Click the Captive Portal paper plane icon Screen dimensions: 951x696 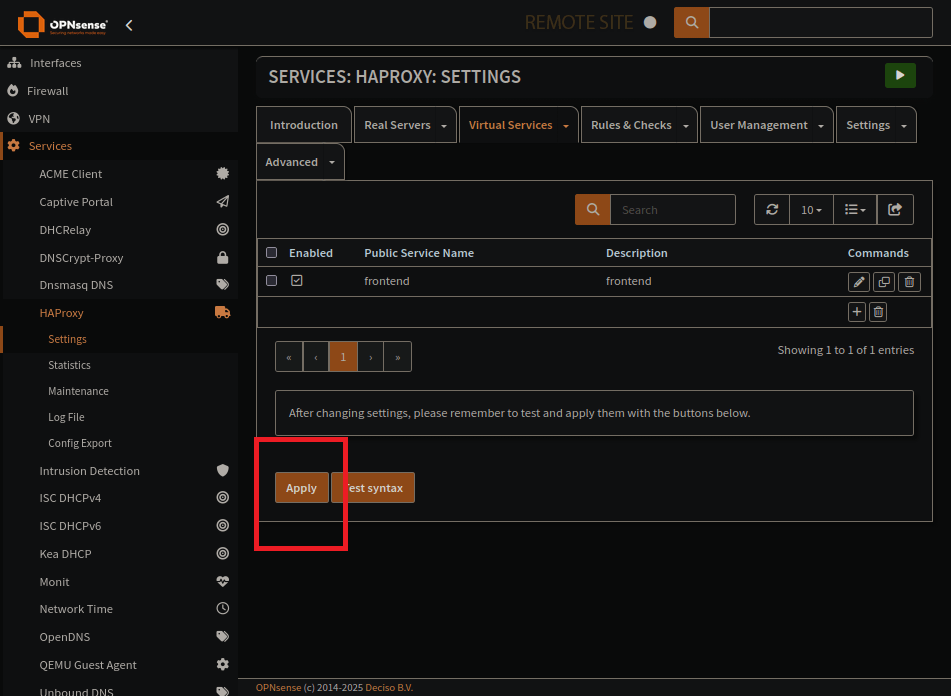tap(223, 201)
